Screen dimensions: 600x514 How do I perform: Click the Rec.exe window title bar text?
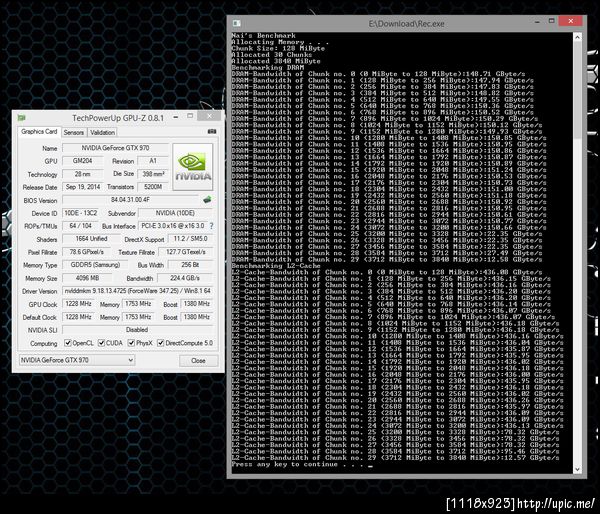coord(406,24)
